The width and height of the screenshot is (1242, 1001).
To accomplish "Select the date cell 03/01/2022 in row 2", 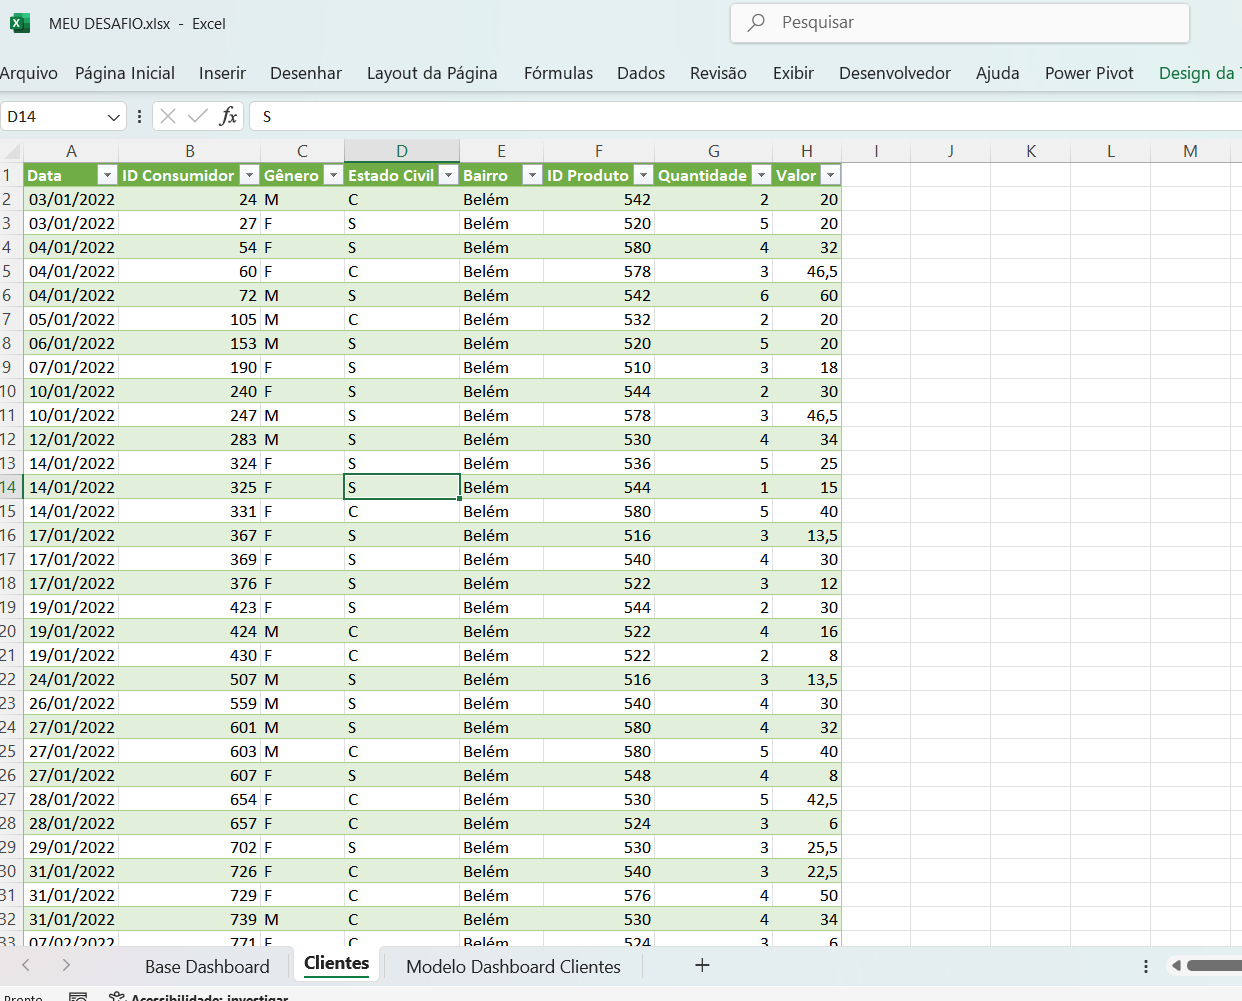I will pyautogui.click(x=71, y=199).
